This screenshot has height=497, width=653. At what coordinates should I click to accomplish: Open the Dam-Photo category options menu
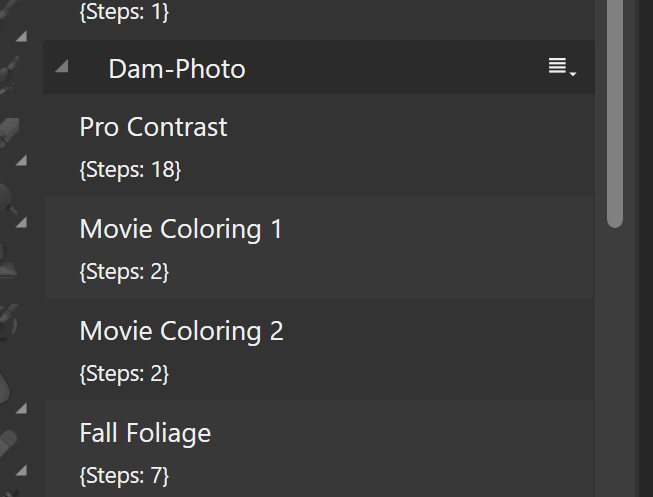coord(562,67)
